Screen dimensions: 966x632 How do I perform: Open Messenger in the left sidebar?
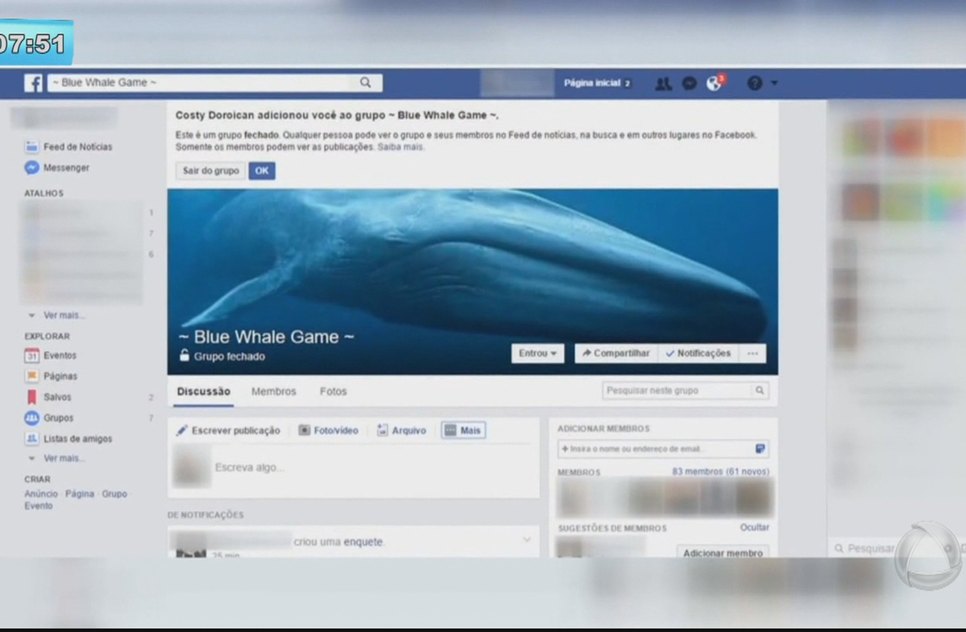pyautogui.click(x=57, y=168)
